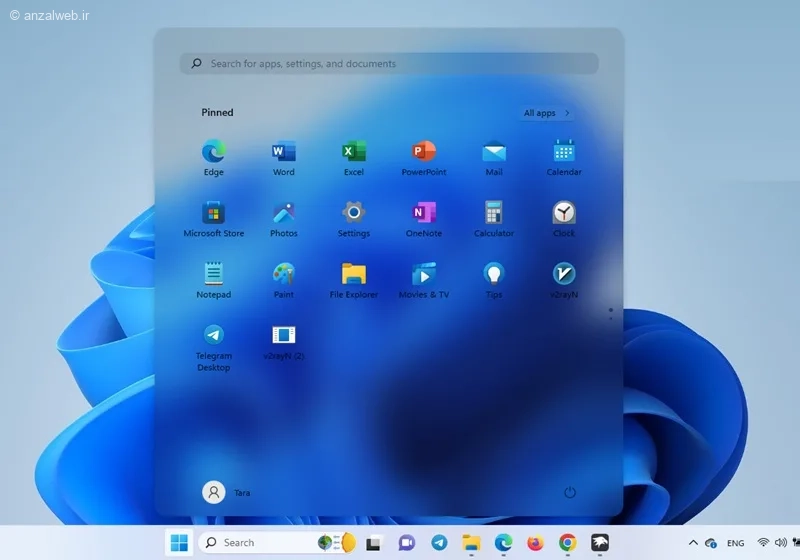The image size is (800, 560).
Task: Launch PowerPoint pinned app
Action: [x=423, y=158]
